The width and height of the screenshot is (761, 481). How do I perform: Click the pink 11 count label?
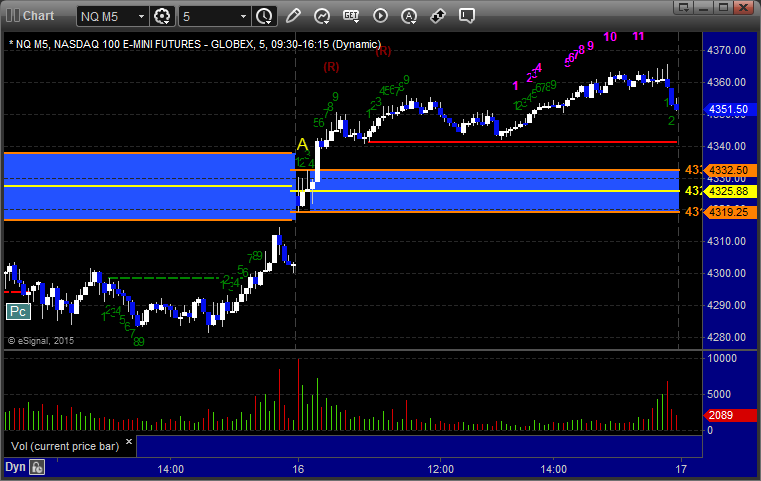click(x=638, y=36)
